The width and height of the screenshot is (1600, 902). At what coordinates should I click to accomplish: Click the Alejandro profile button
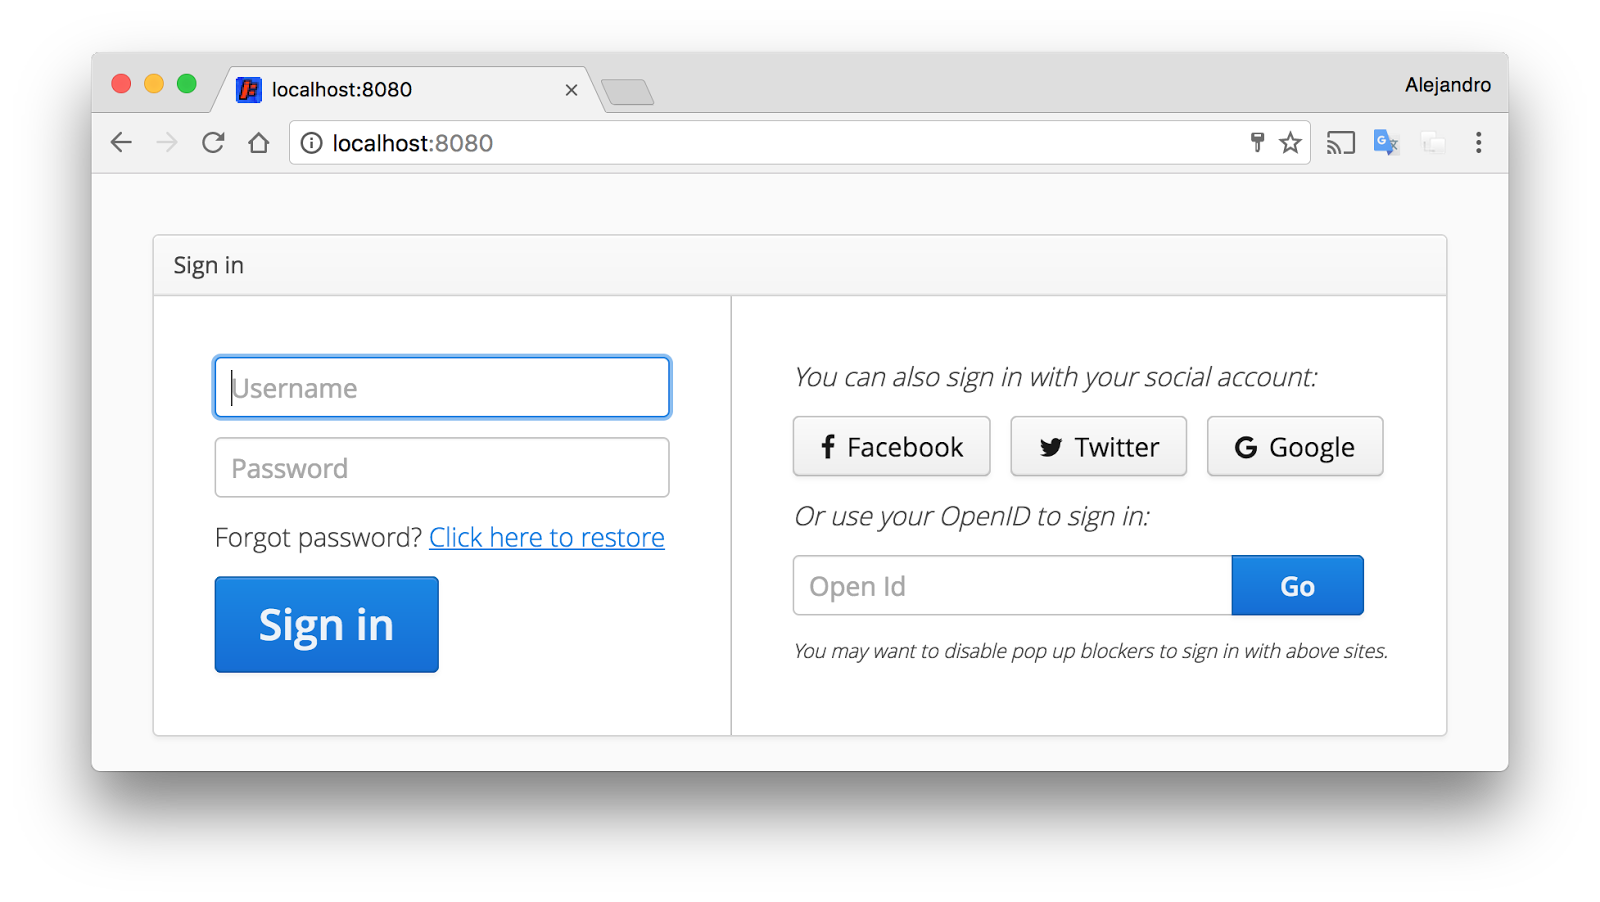[1447, 85]
